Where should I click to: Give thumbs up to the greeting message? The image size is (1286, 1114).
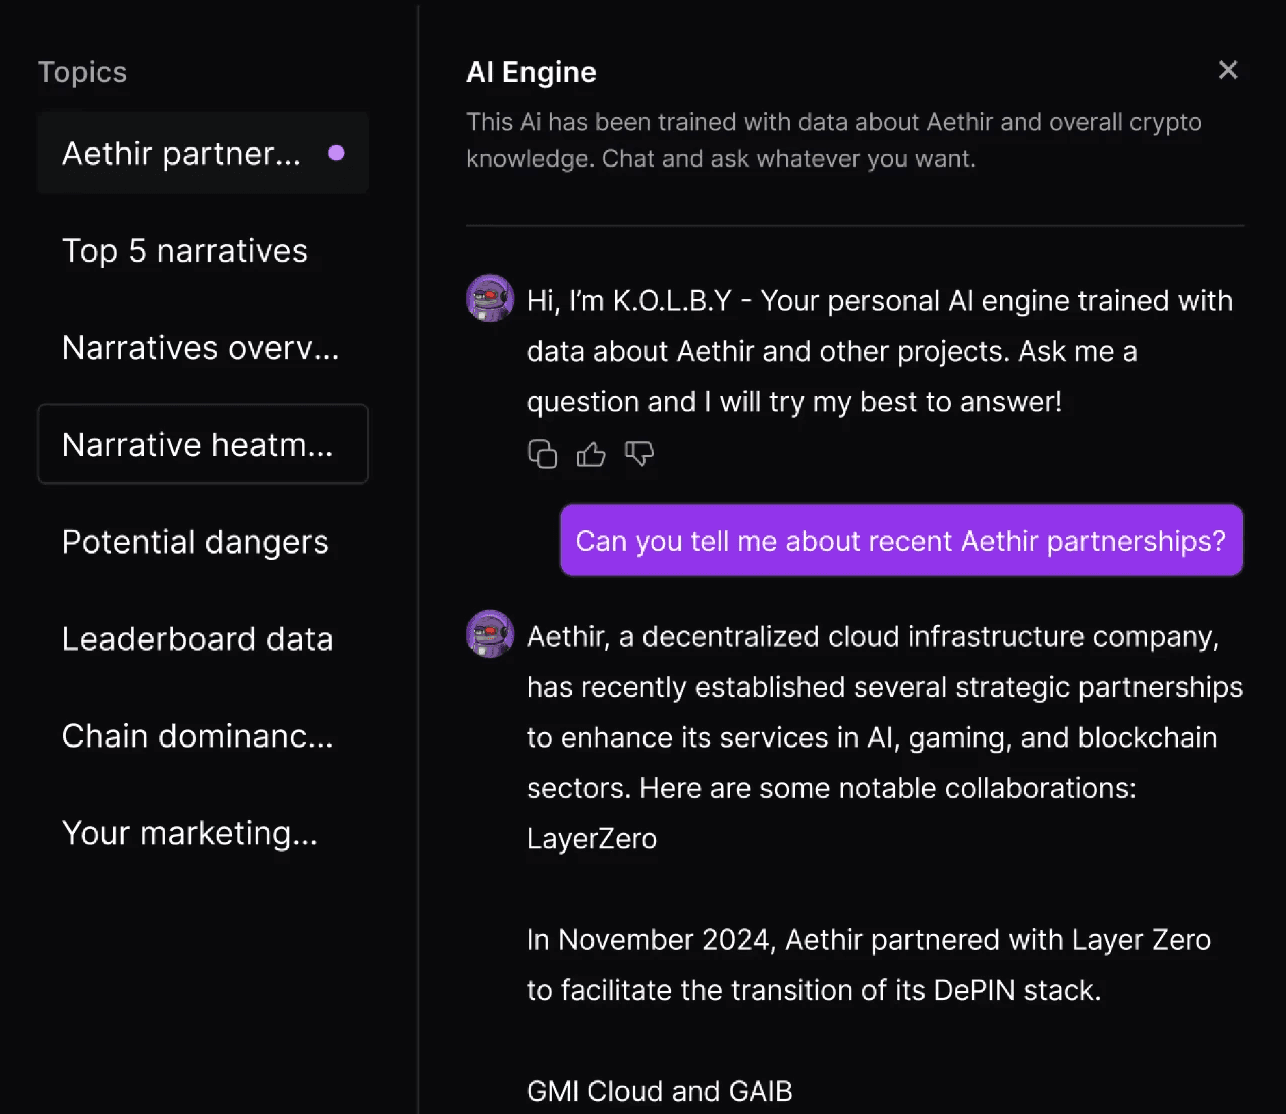pyautogui.click(x=591, y=454)
